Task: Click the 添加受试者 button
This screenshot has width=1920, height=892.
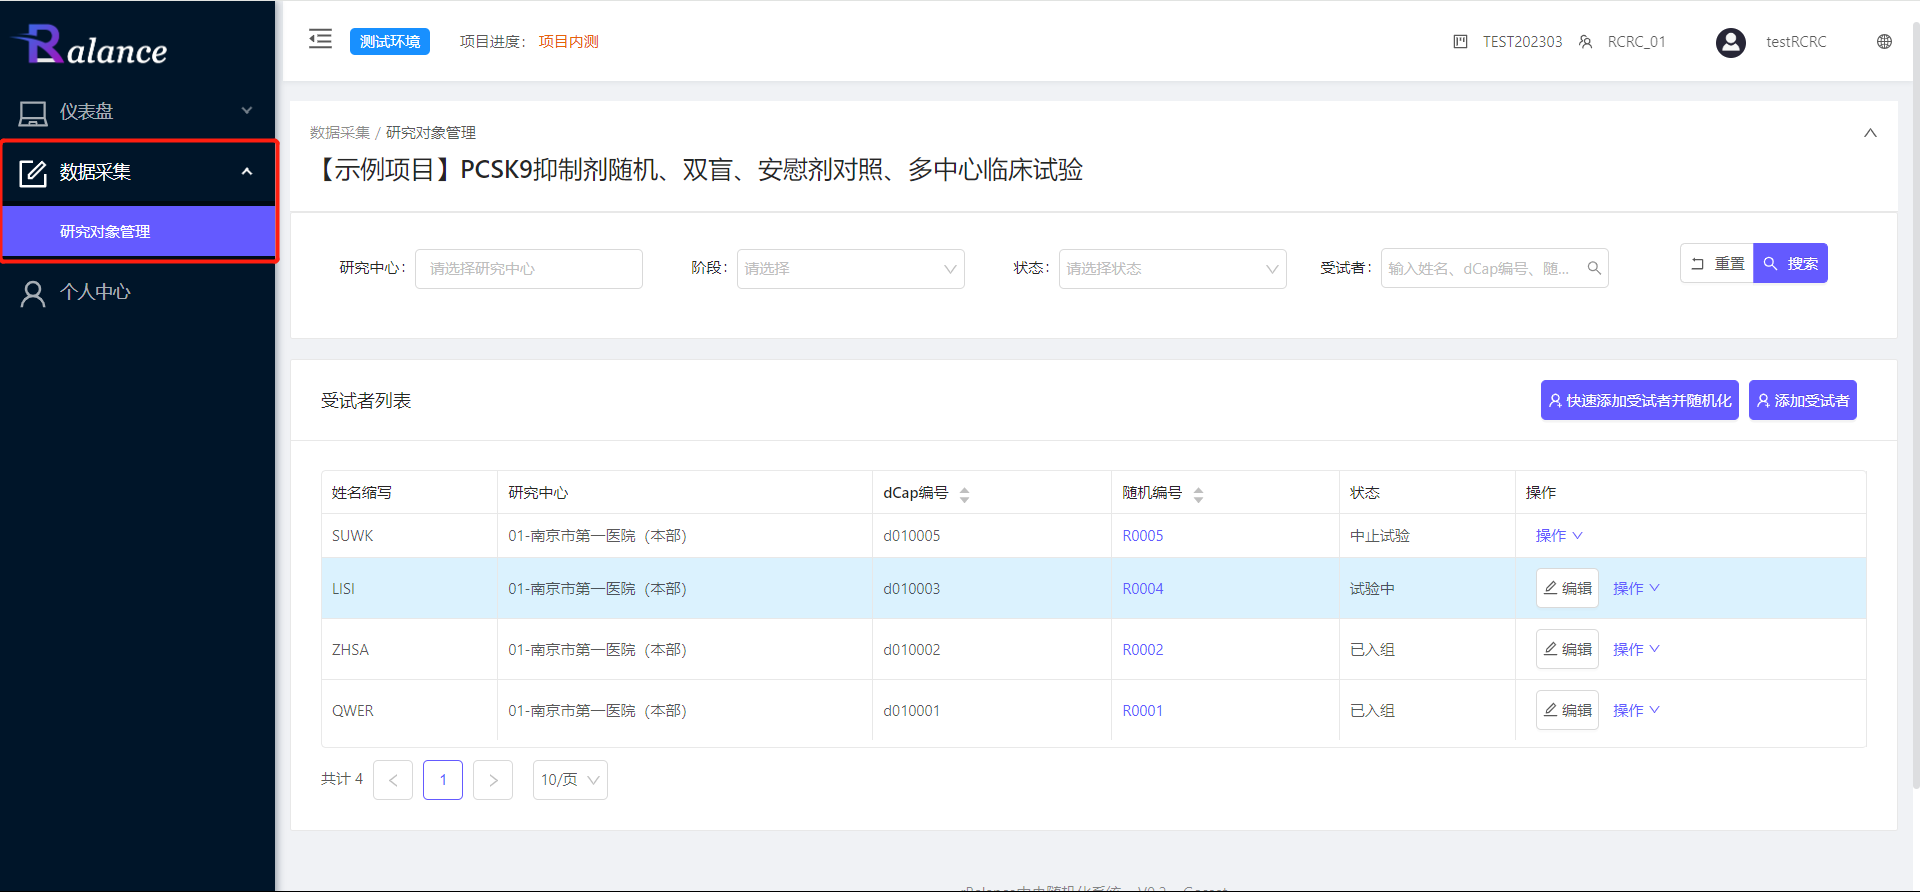Action: [x=1803, y=400]
